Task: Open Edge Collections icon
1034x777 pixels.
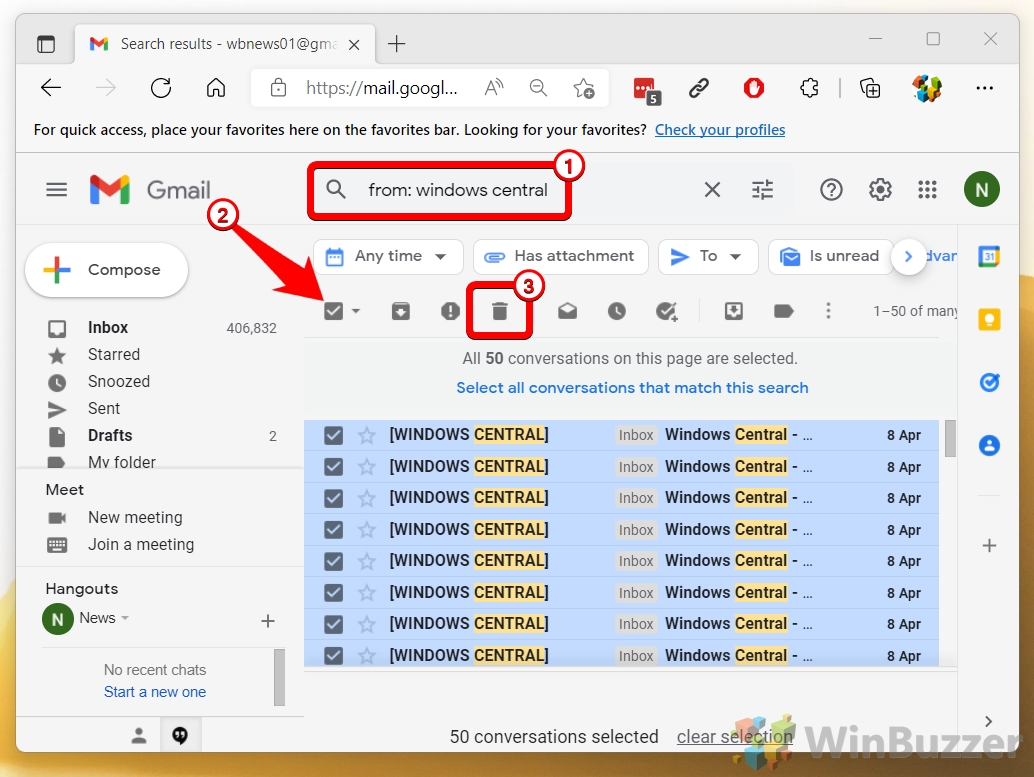Action: coord(870,88)
